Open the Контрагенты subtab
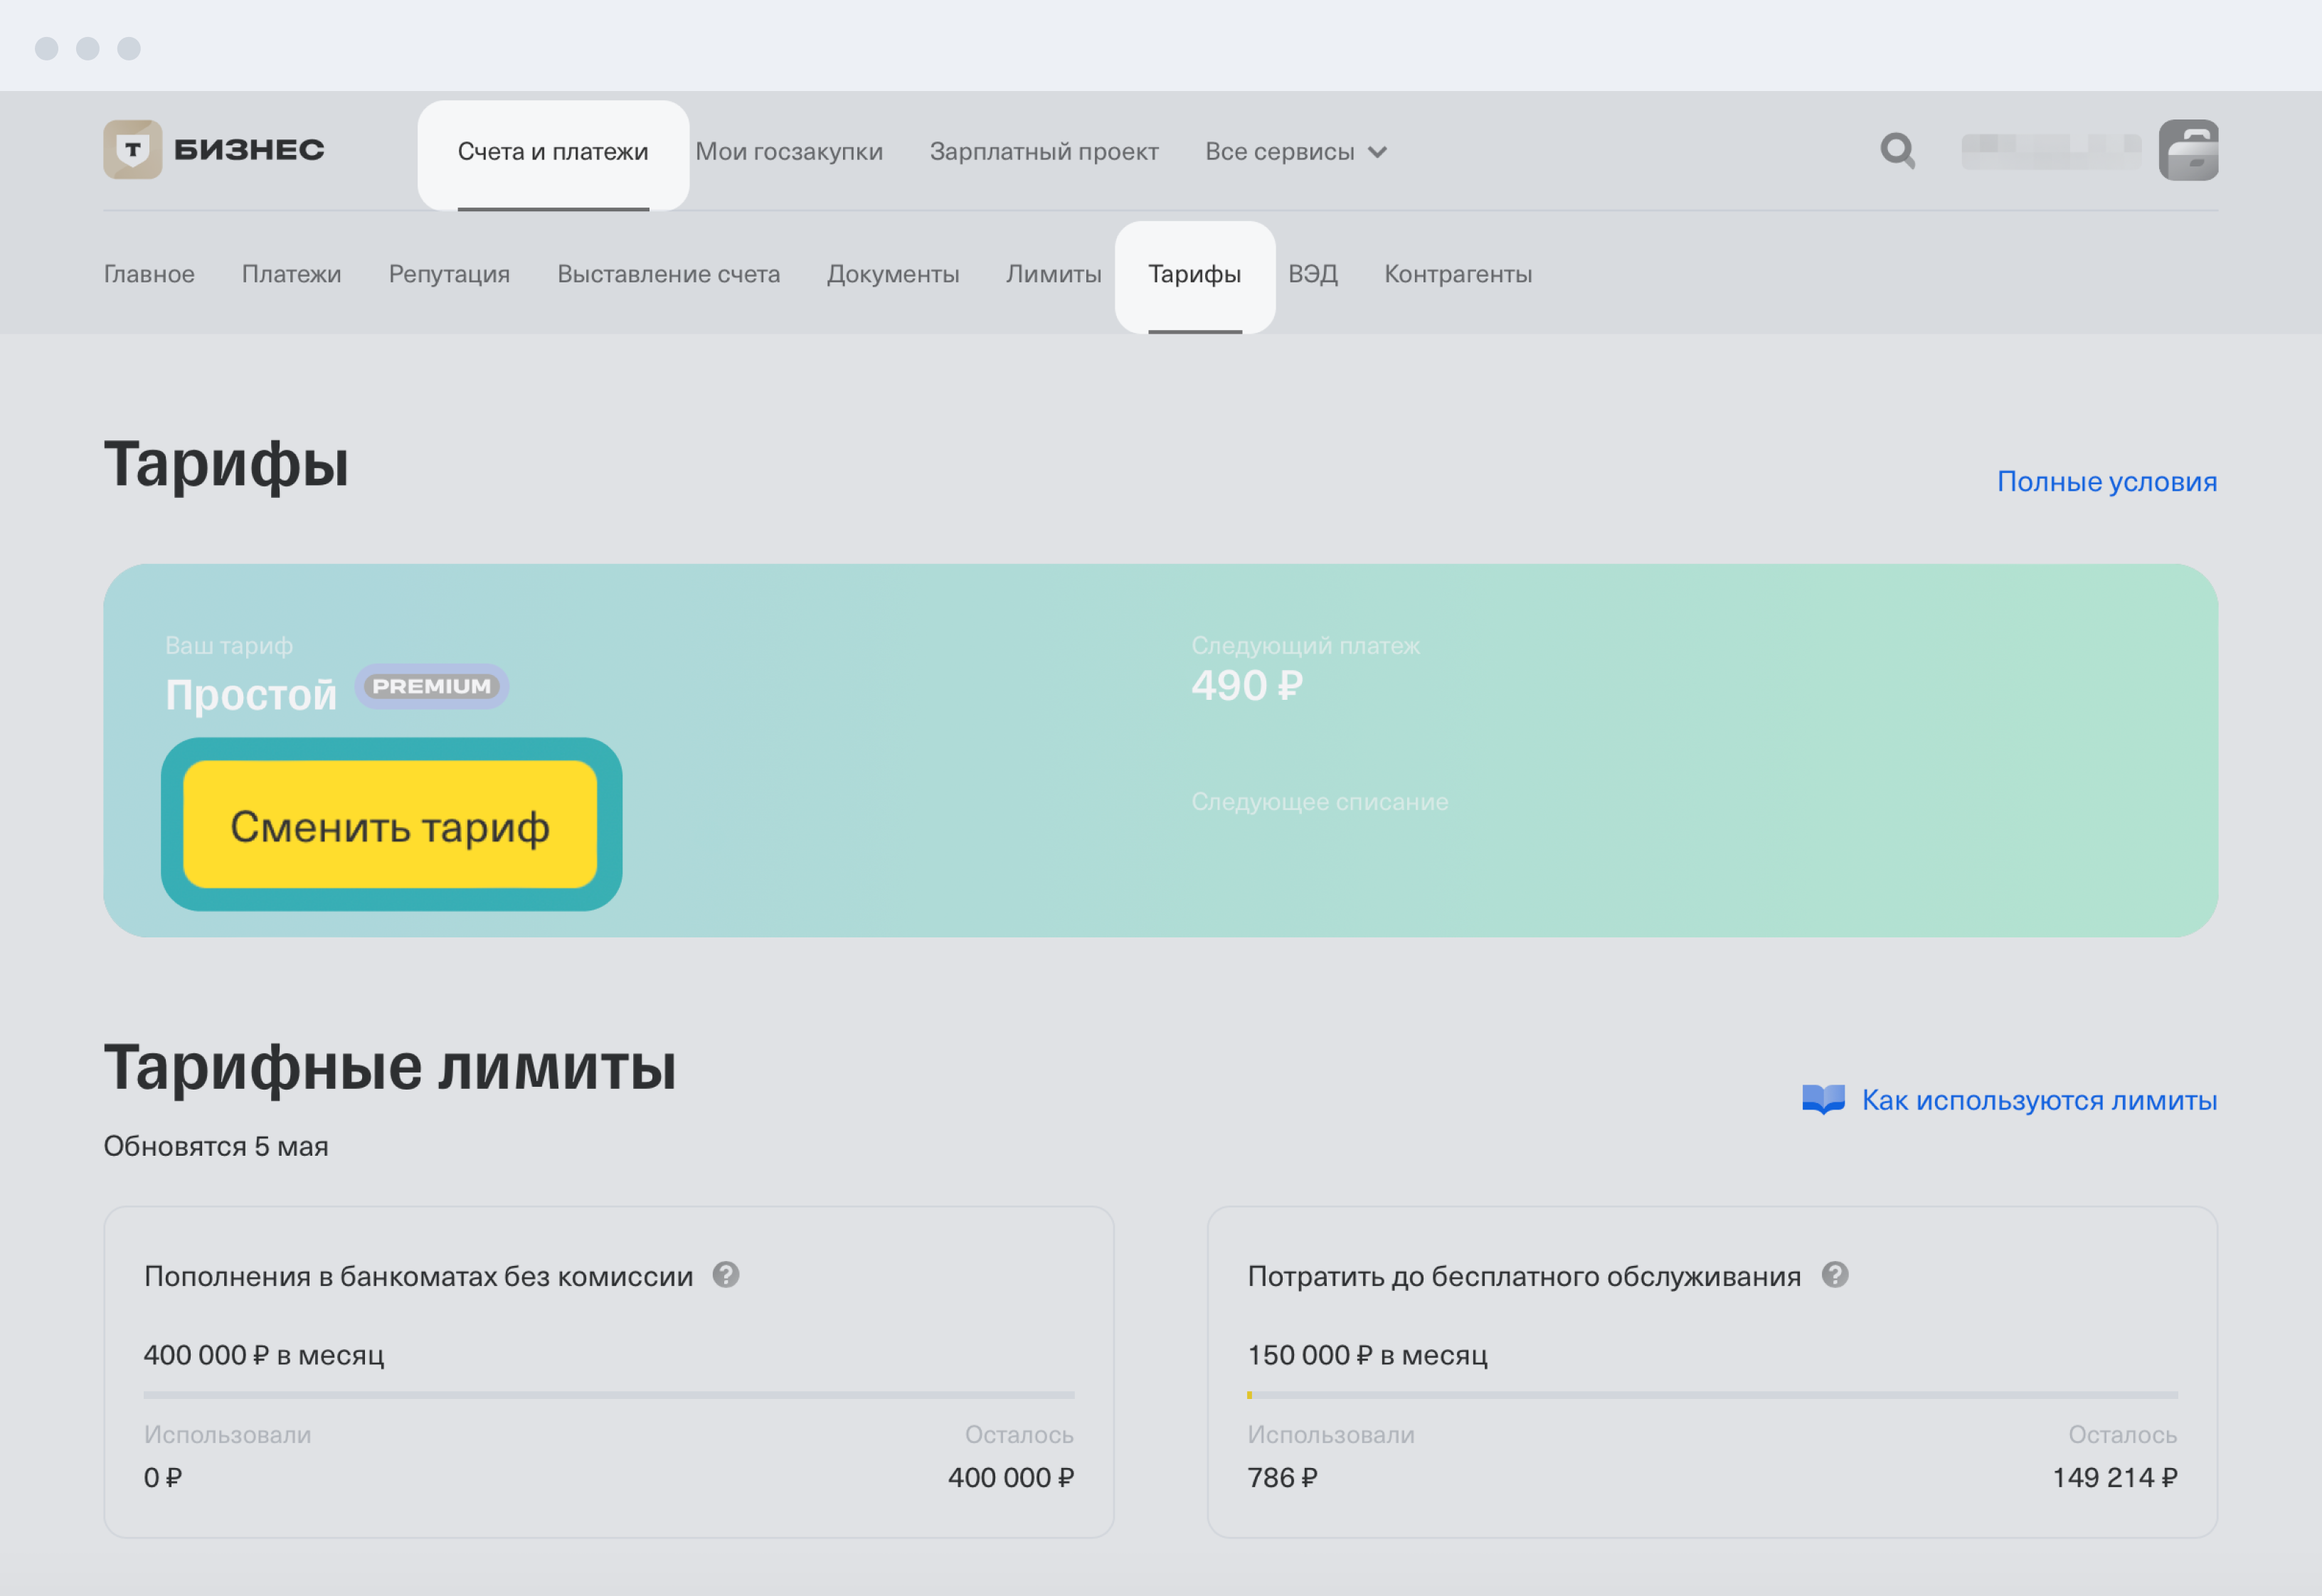Viewport: 2322px width, 1596px height. [1458, 274]
